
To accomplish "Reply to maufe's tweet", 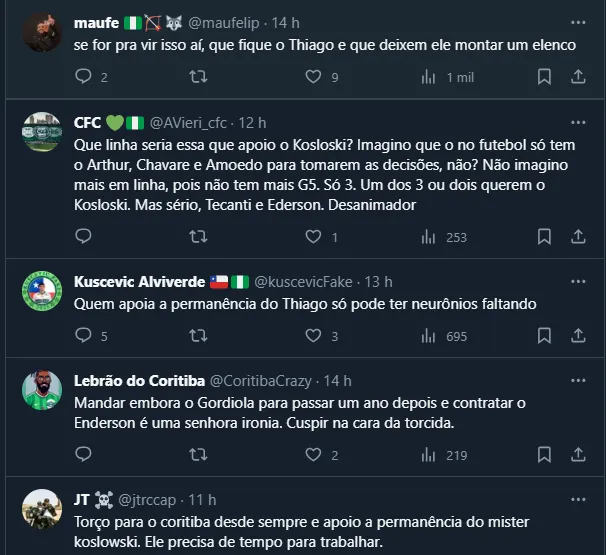I will tap(84, 77).
